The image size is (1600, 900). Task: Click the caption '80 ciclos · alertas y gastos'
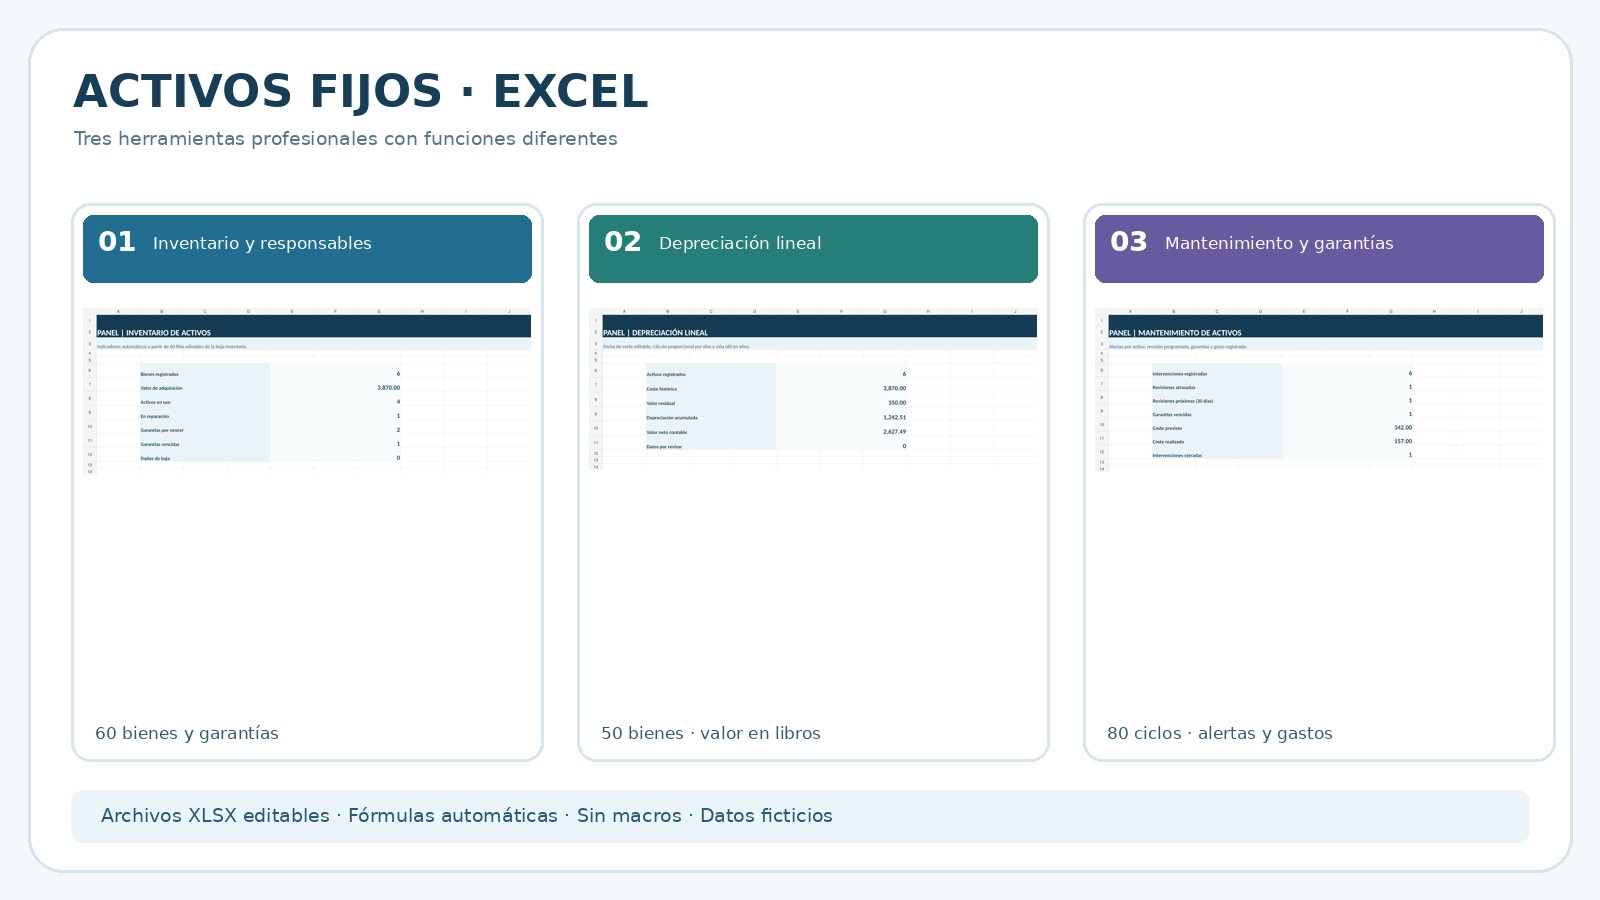click(1220, 733)
